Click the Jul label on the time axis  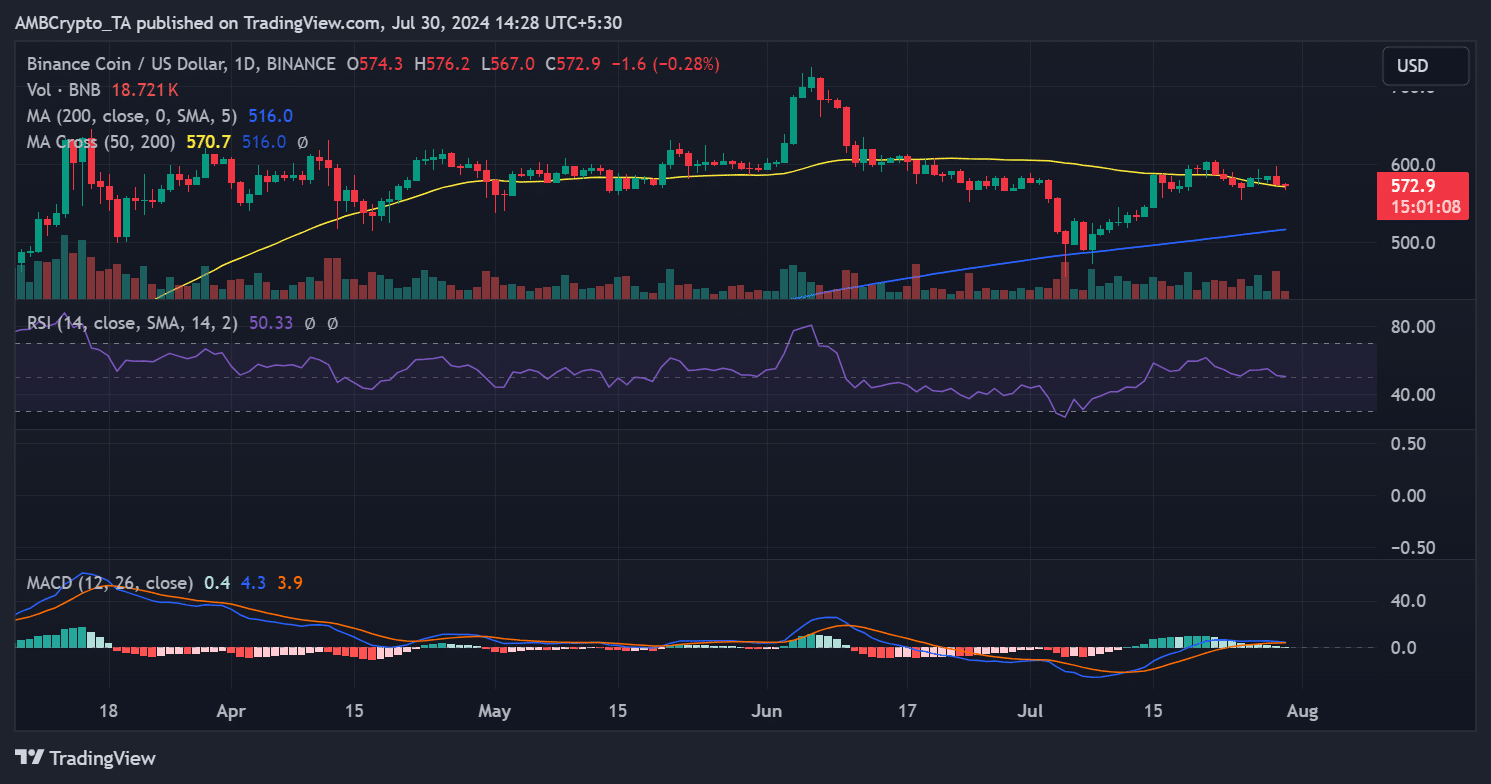(x=1031, y=711)
